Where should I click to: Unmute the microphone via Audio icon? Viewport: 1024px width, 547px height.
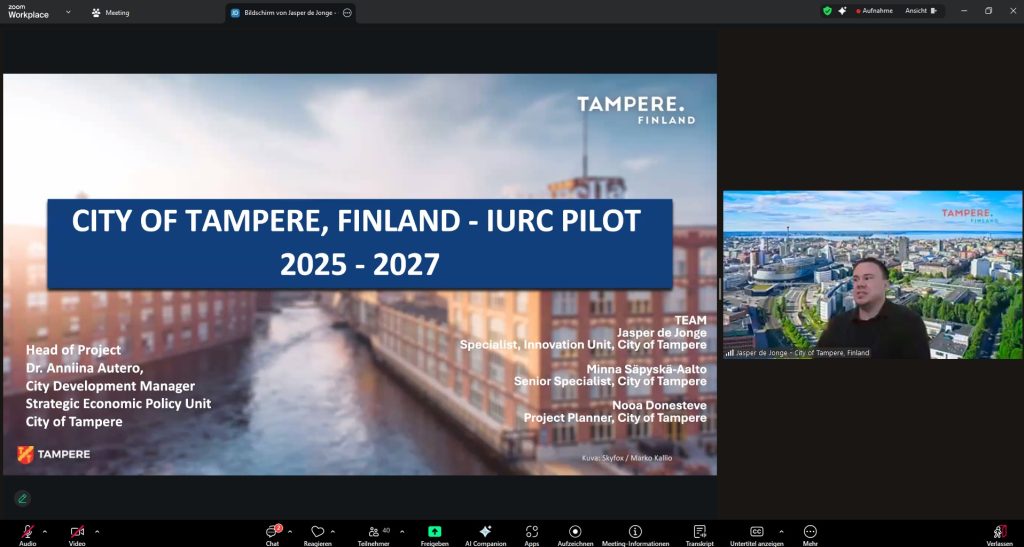tap(27, 532)
